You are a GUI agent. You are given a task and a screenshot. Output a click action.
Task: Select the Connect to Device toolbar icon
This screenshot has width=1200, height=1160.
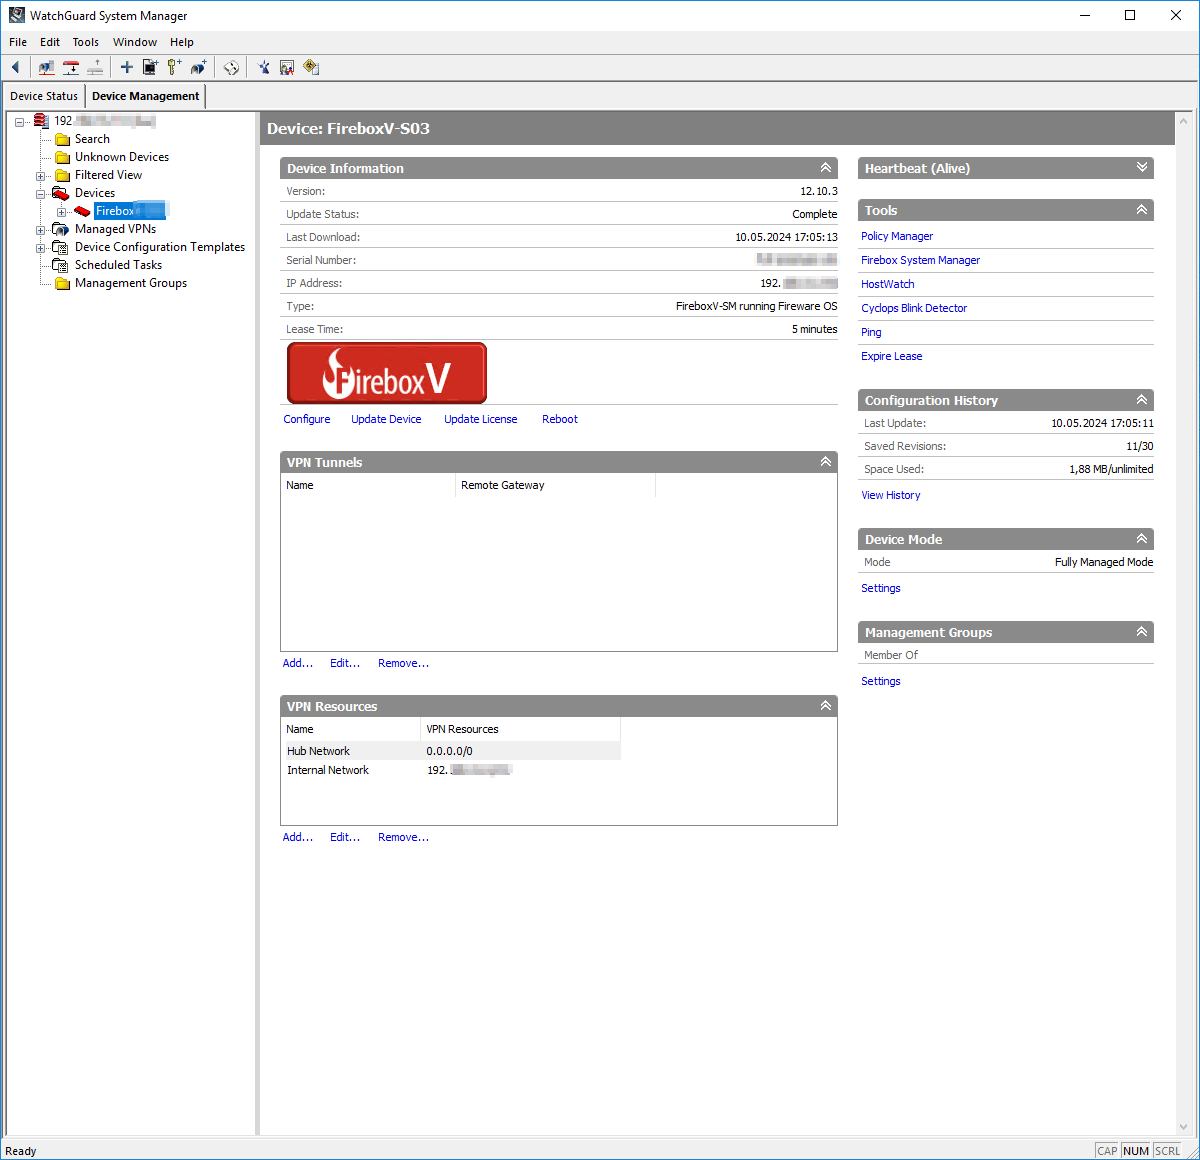46,67
